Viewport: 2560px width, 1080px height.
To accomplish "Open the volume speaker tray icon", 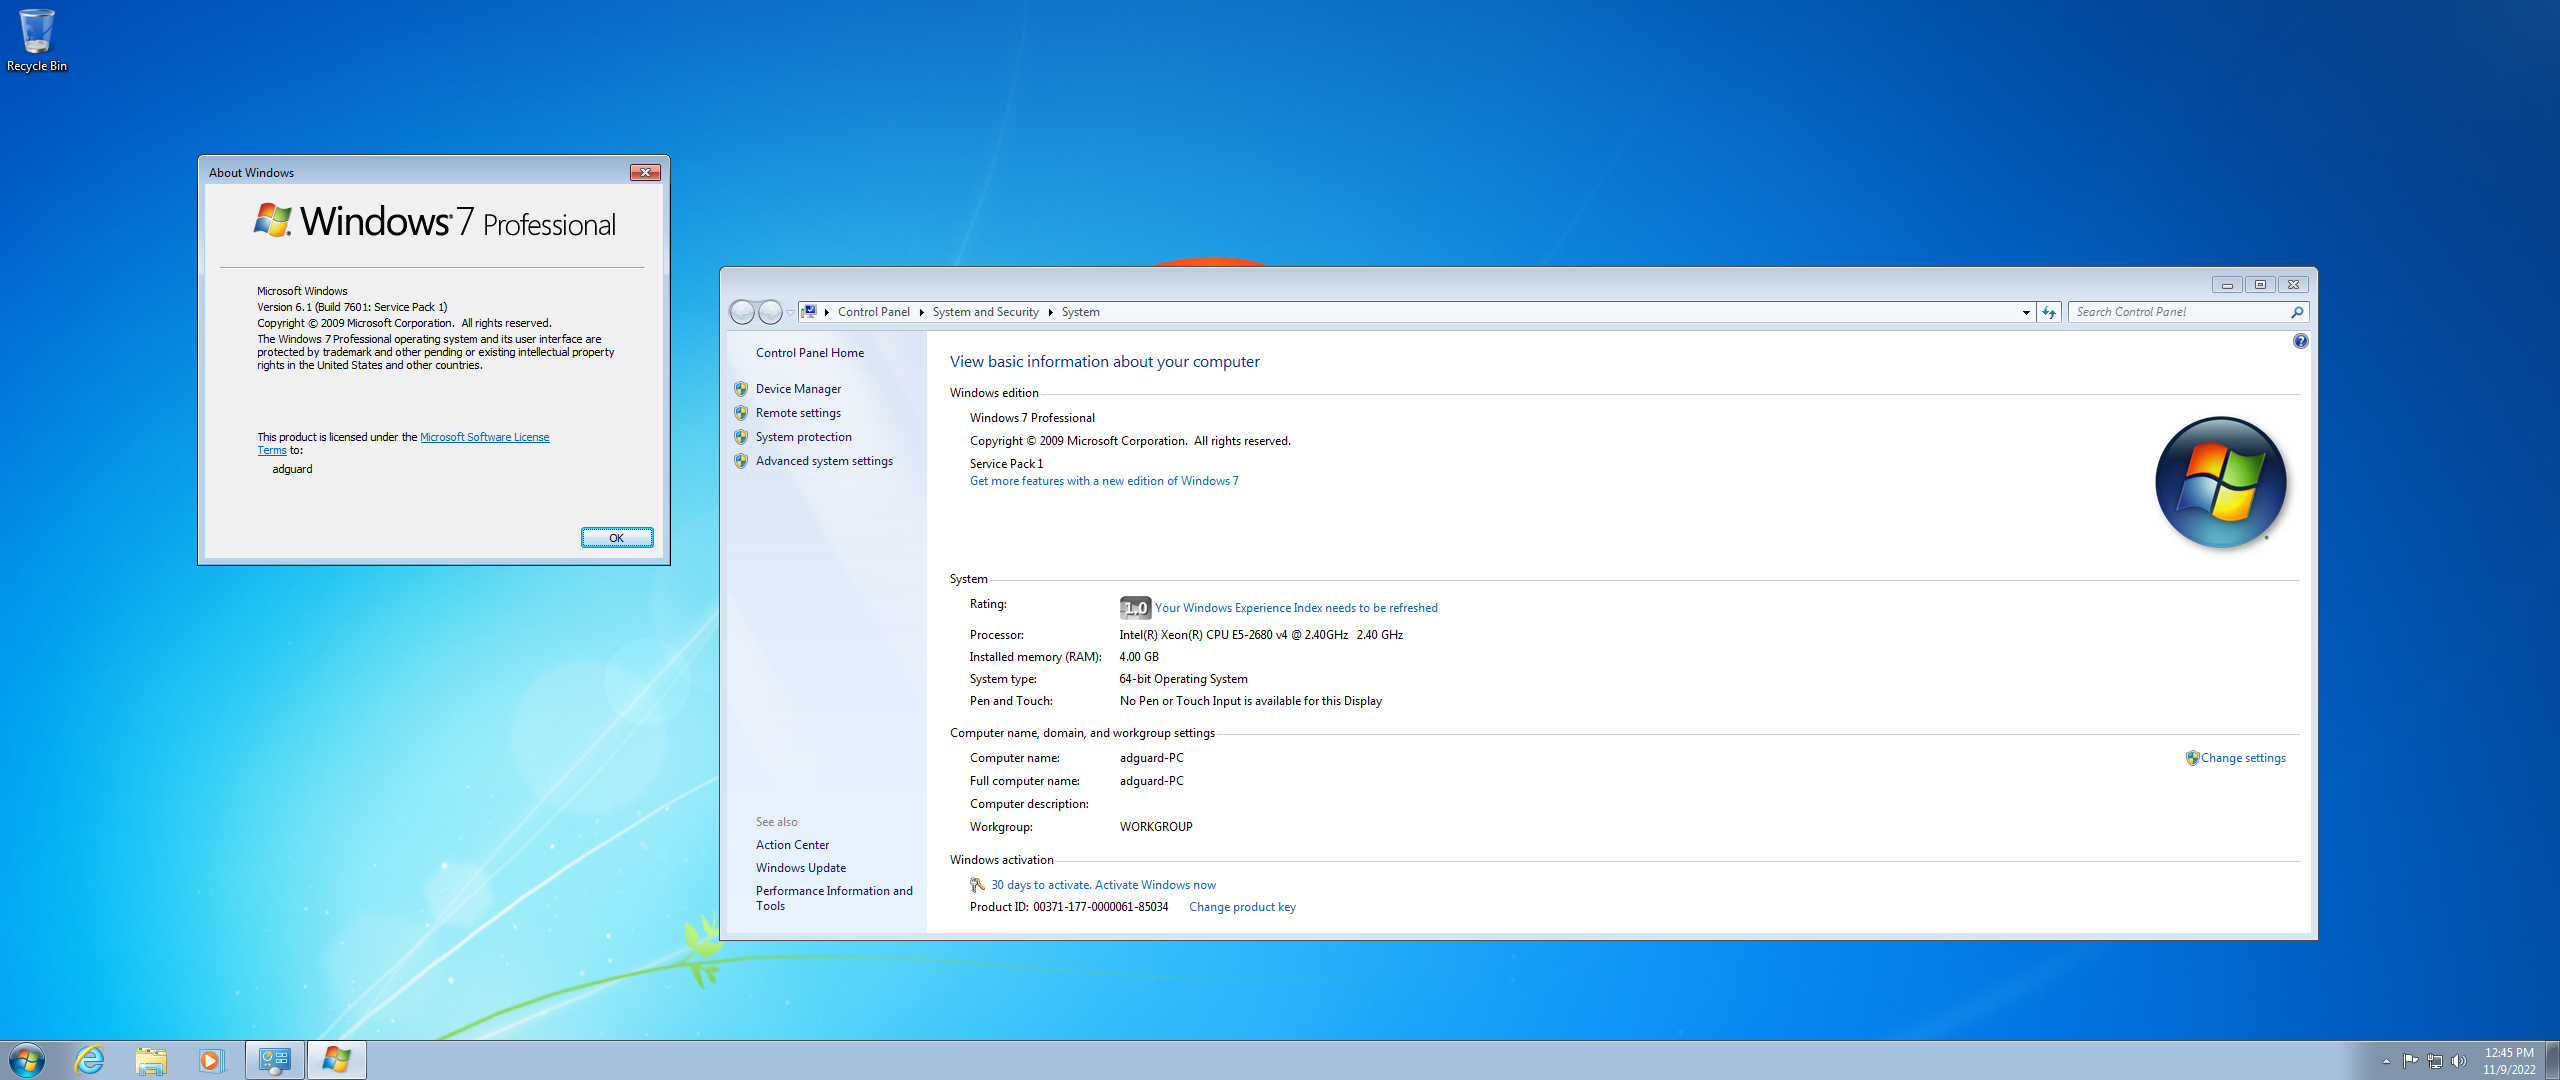I will point(2458,1061).
